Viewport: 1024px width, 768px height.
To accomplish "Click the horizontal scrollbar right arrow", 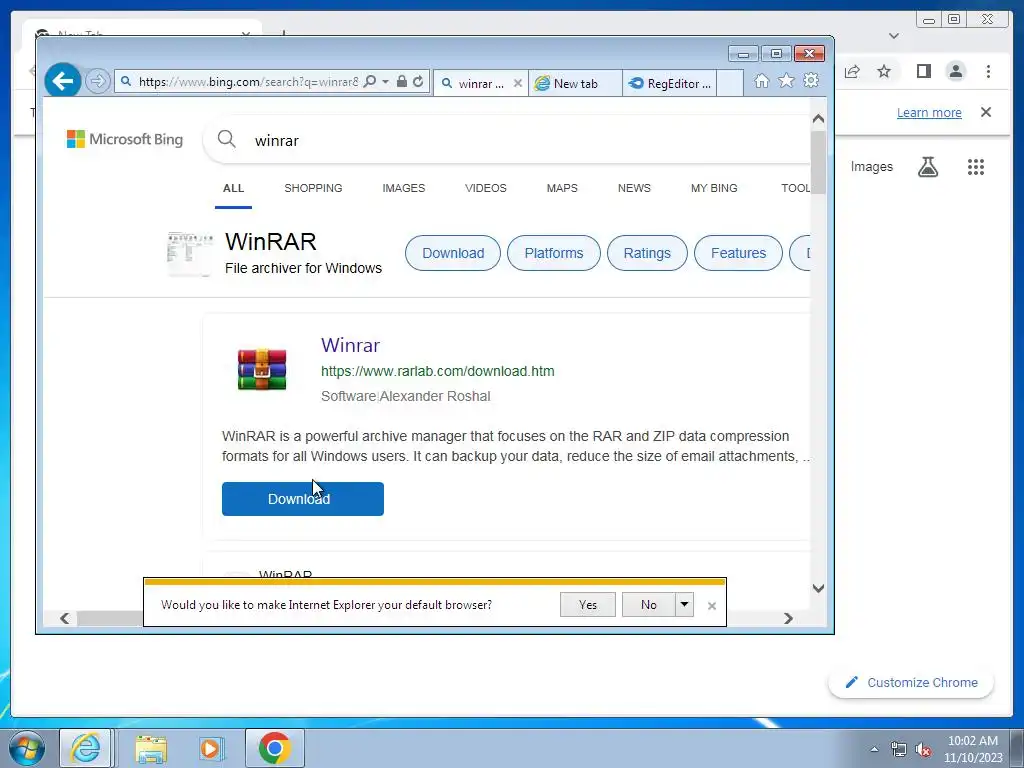I will coord(788,618).
